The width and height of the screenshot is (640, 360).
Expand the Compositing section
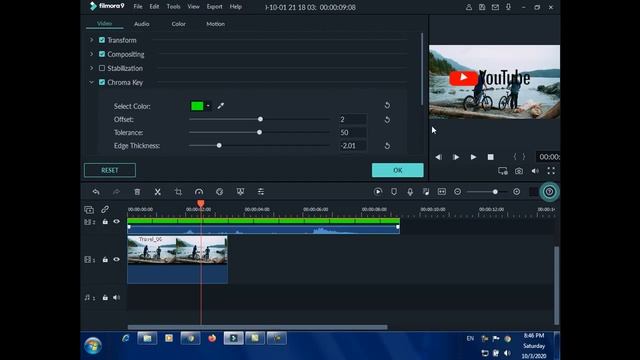[91, 54]
